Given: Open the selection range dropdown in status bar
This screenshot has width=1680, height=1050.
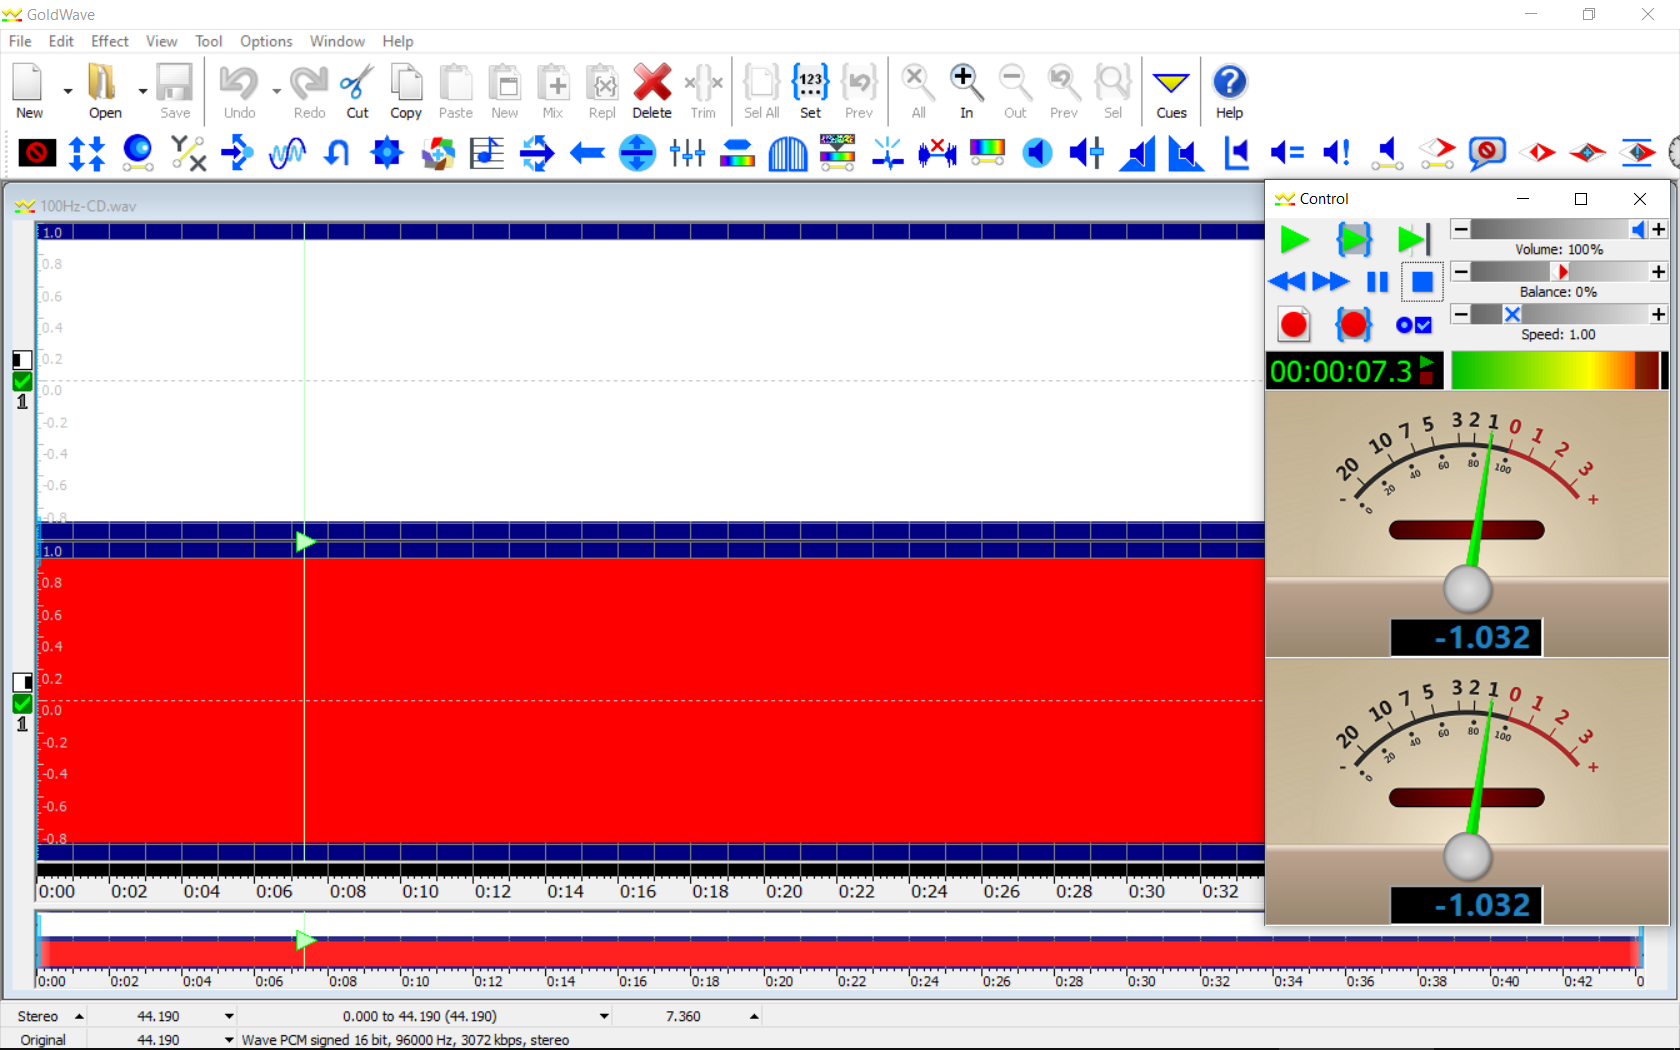Looking at the screenshot, I should click(604, 1016).
